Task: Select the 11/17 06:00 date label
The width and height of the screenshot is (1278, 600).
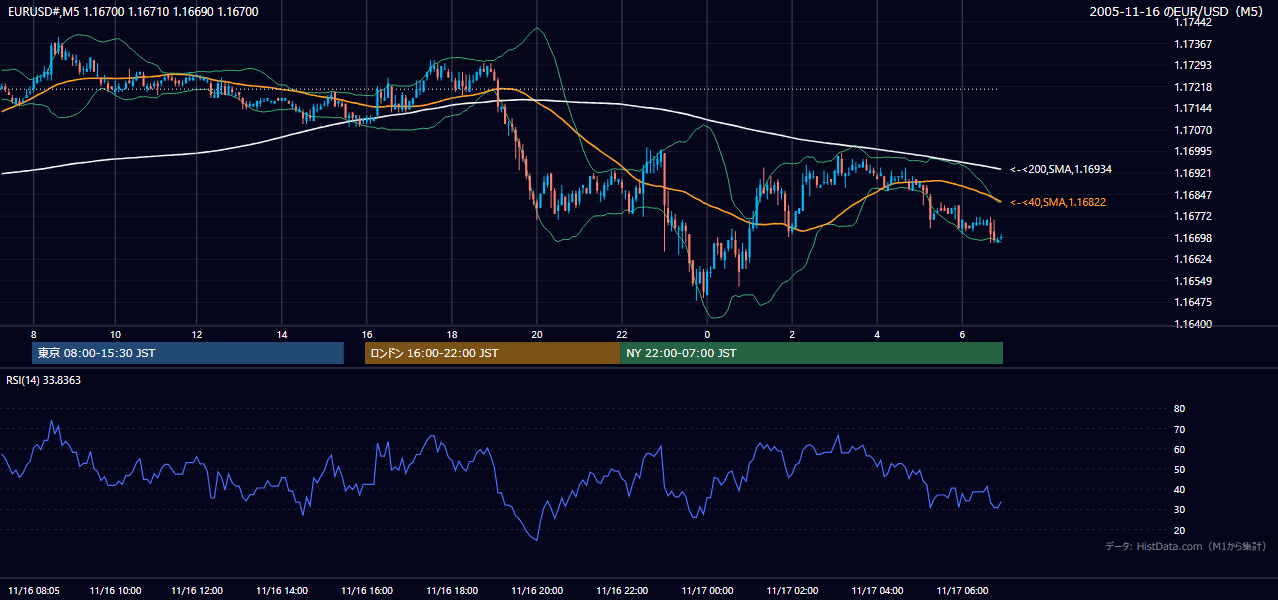Action: (x=962, y=590)
